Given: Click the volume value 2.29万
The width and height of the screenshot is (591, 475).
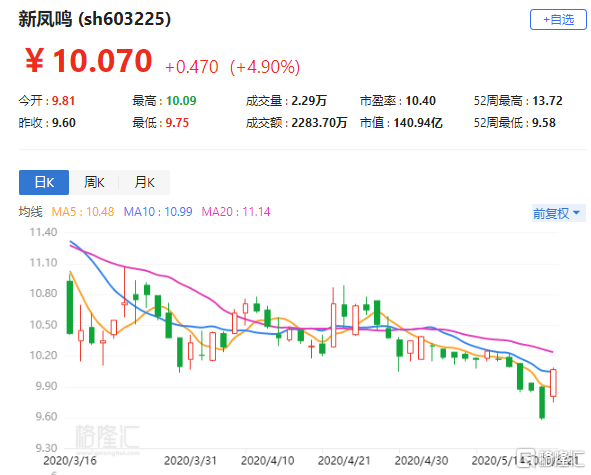Looking at the screenshot, I should pos(309,101).
